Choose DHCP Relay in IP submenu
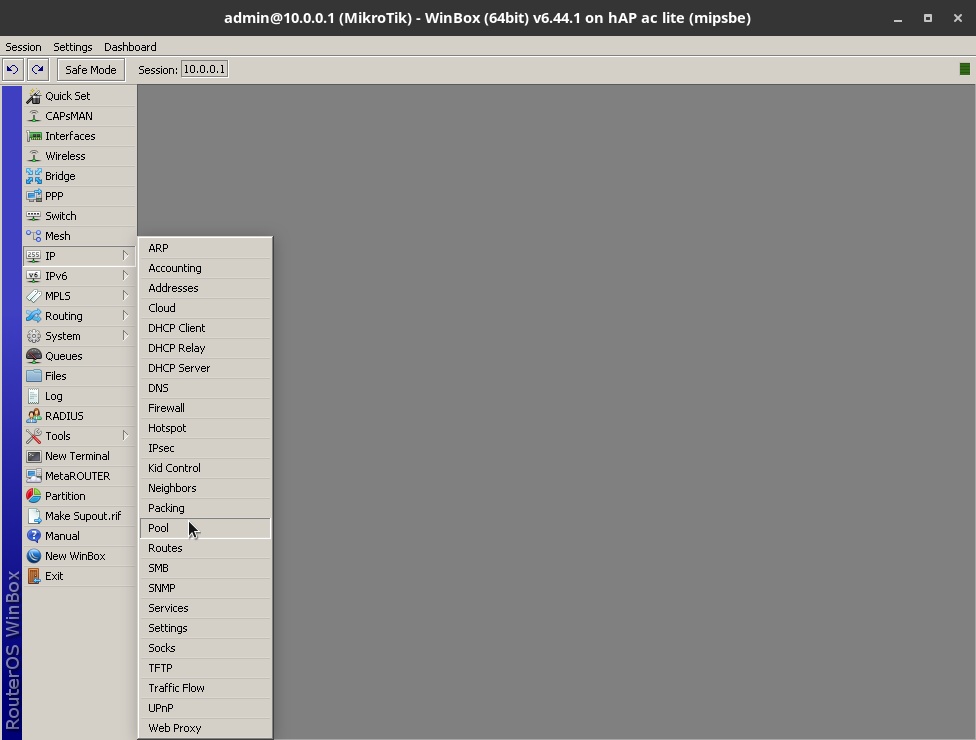The width and height of the screenshot is (976, 740). tap(205, 348)
